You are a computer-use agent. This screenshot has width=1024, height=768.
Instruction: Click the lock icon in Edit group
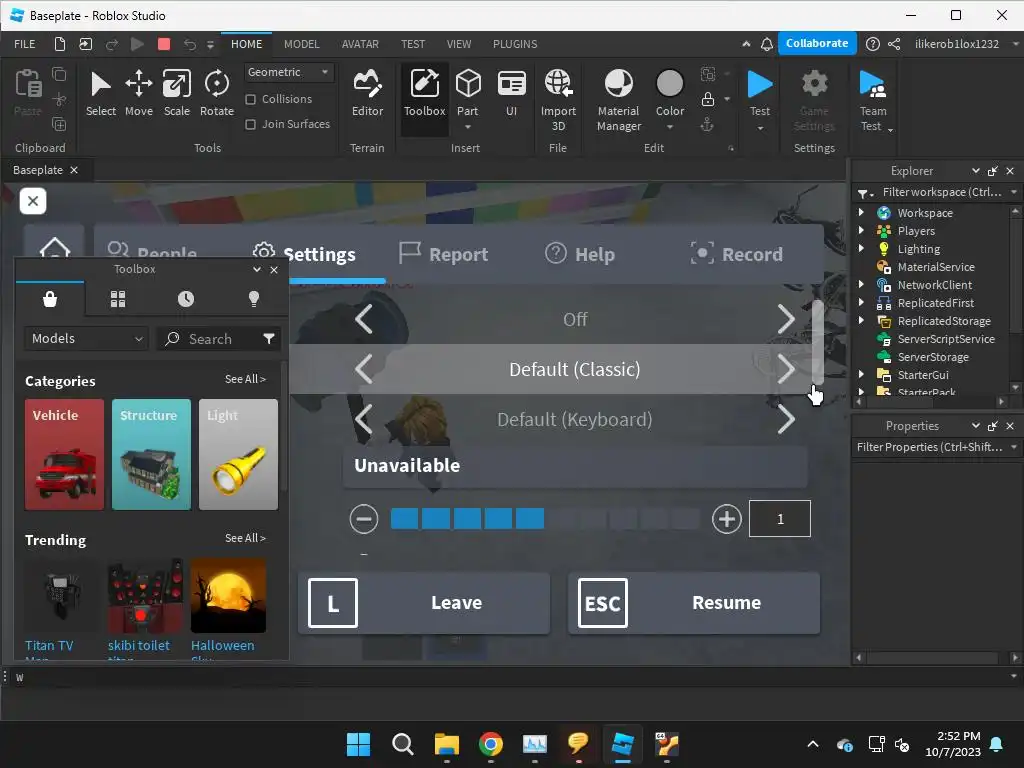[707, 99]
